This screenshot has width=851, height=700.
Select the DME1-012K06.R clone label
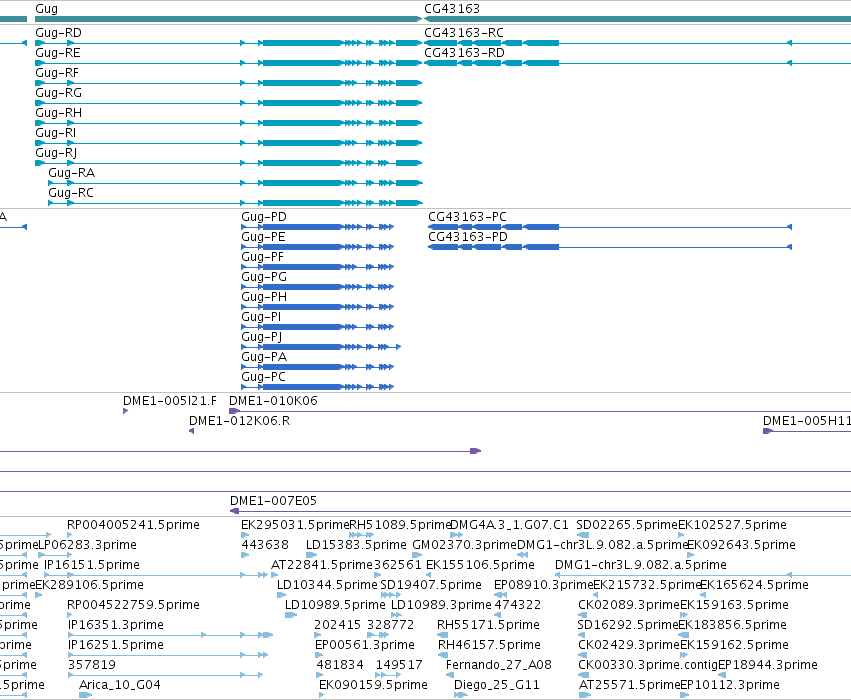point(239,421)
